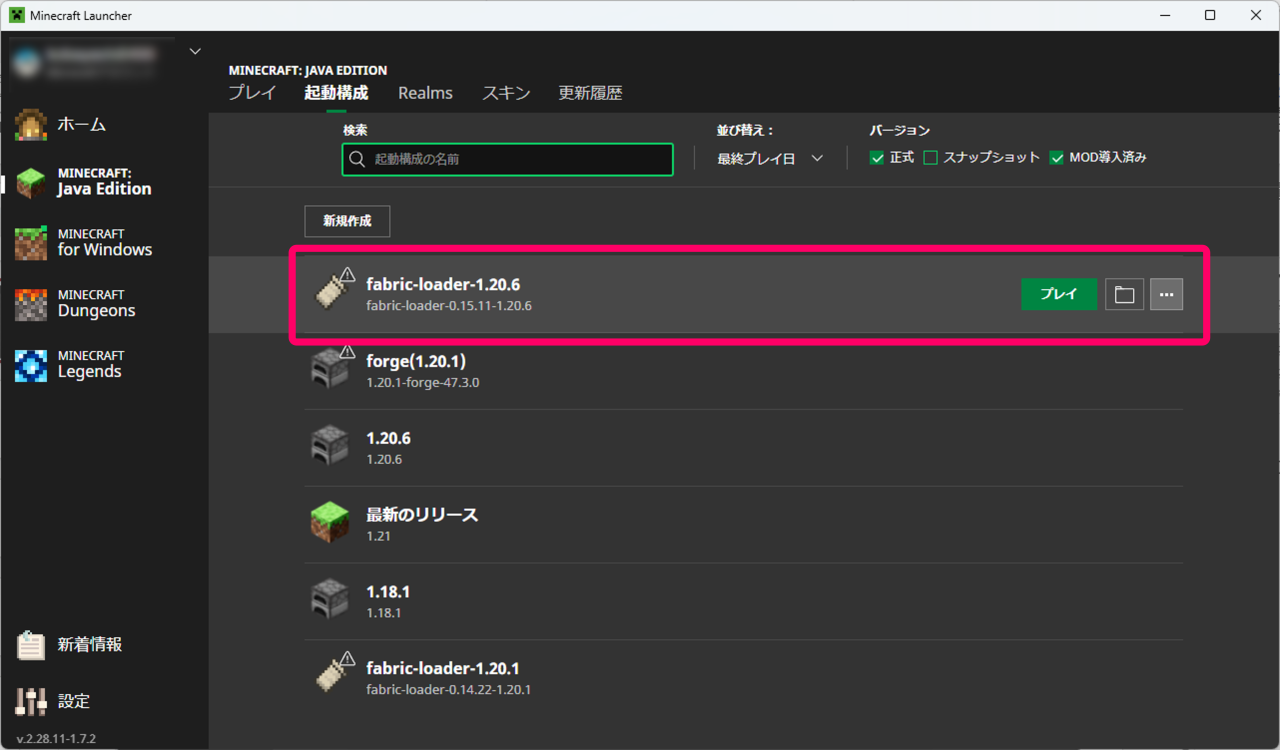This screenshot has width=1280, height=750.
Task: Expand the account menu chevron
Action: point(195,52)
